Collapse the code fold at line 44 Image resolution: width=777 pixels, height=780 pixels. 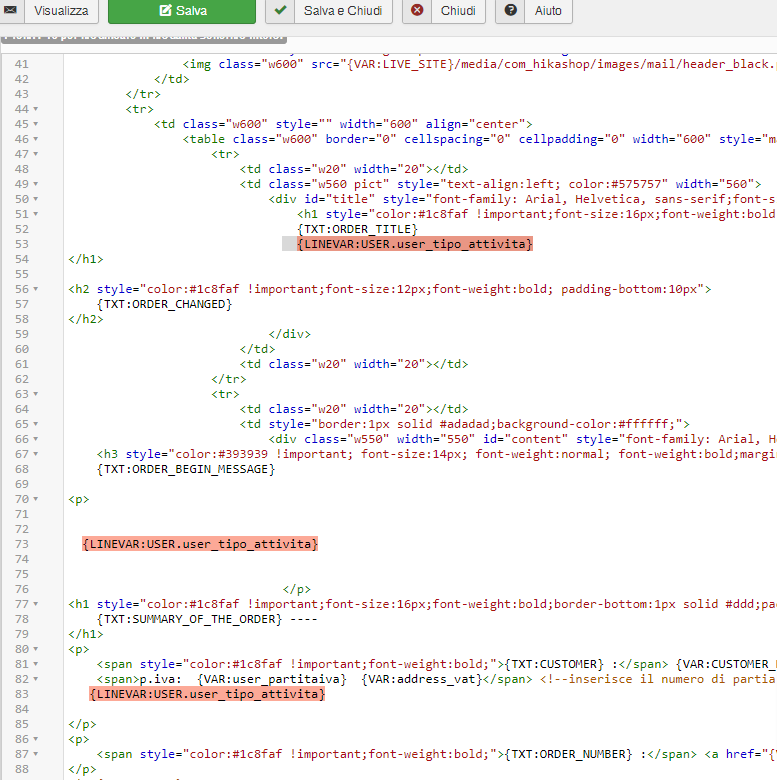point(36,109)
